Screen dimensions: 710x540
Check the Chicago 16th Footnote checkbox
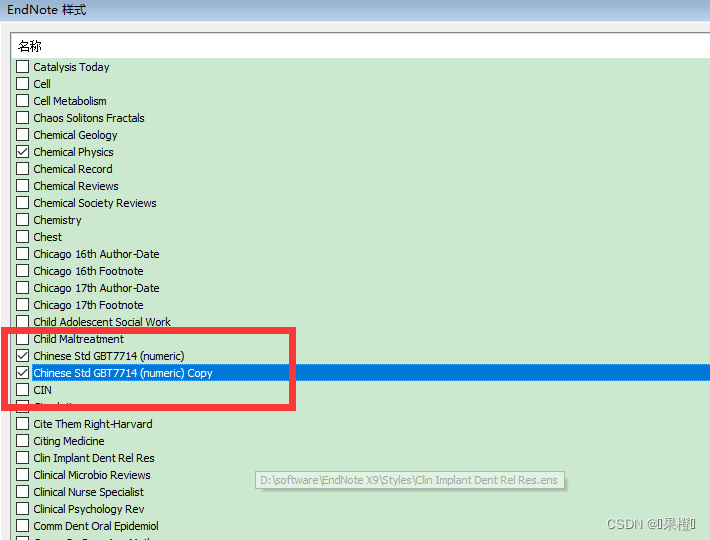(23, 271)
